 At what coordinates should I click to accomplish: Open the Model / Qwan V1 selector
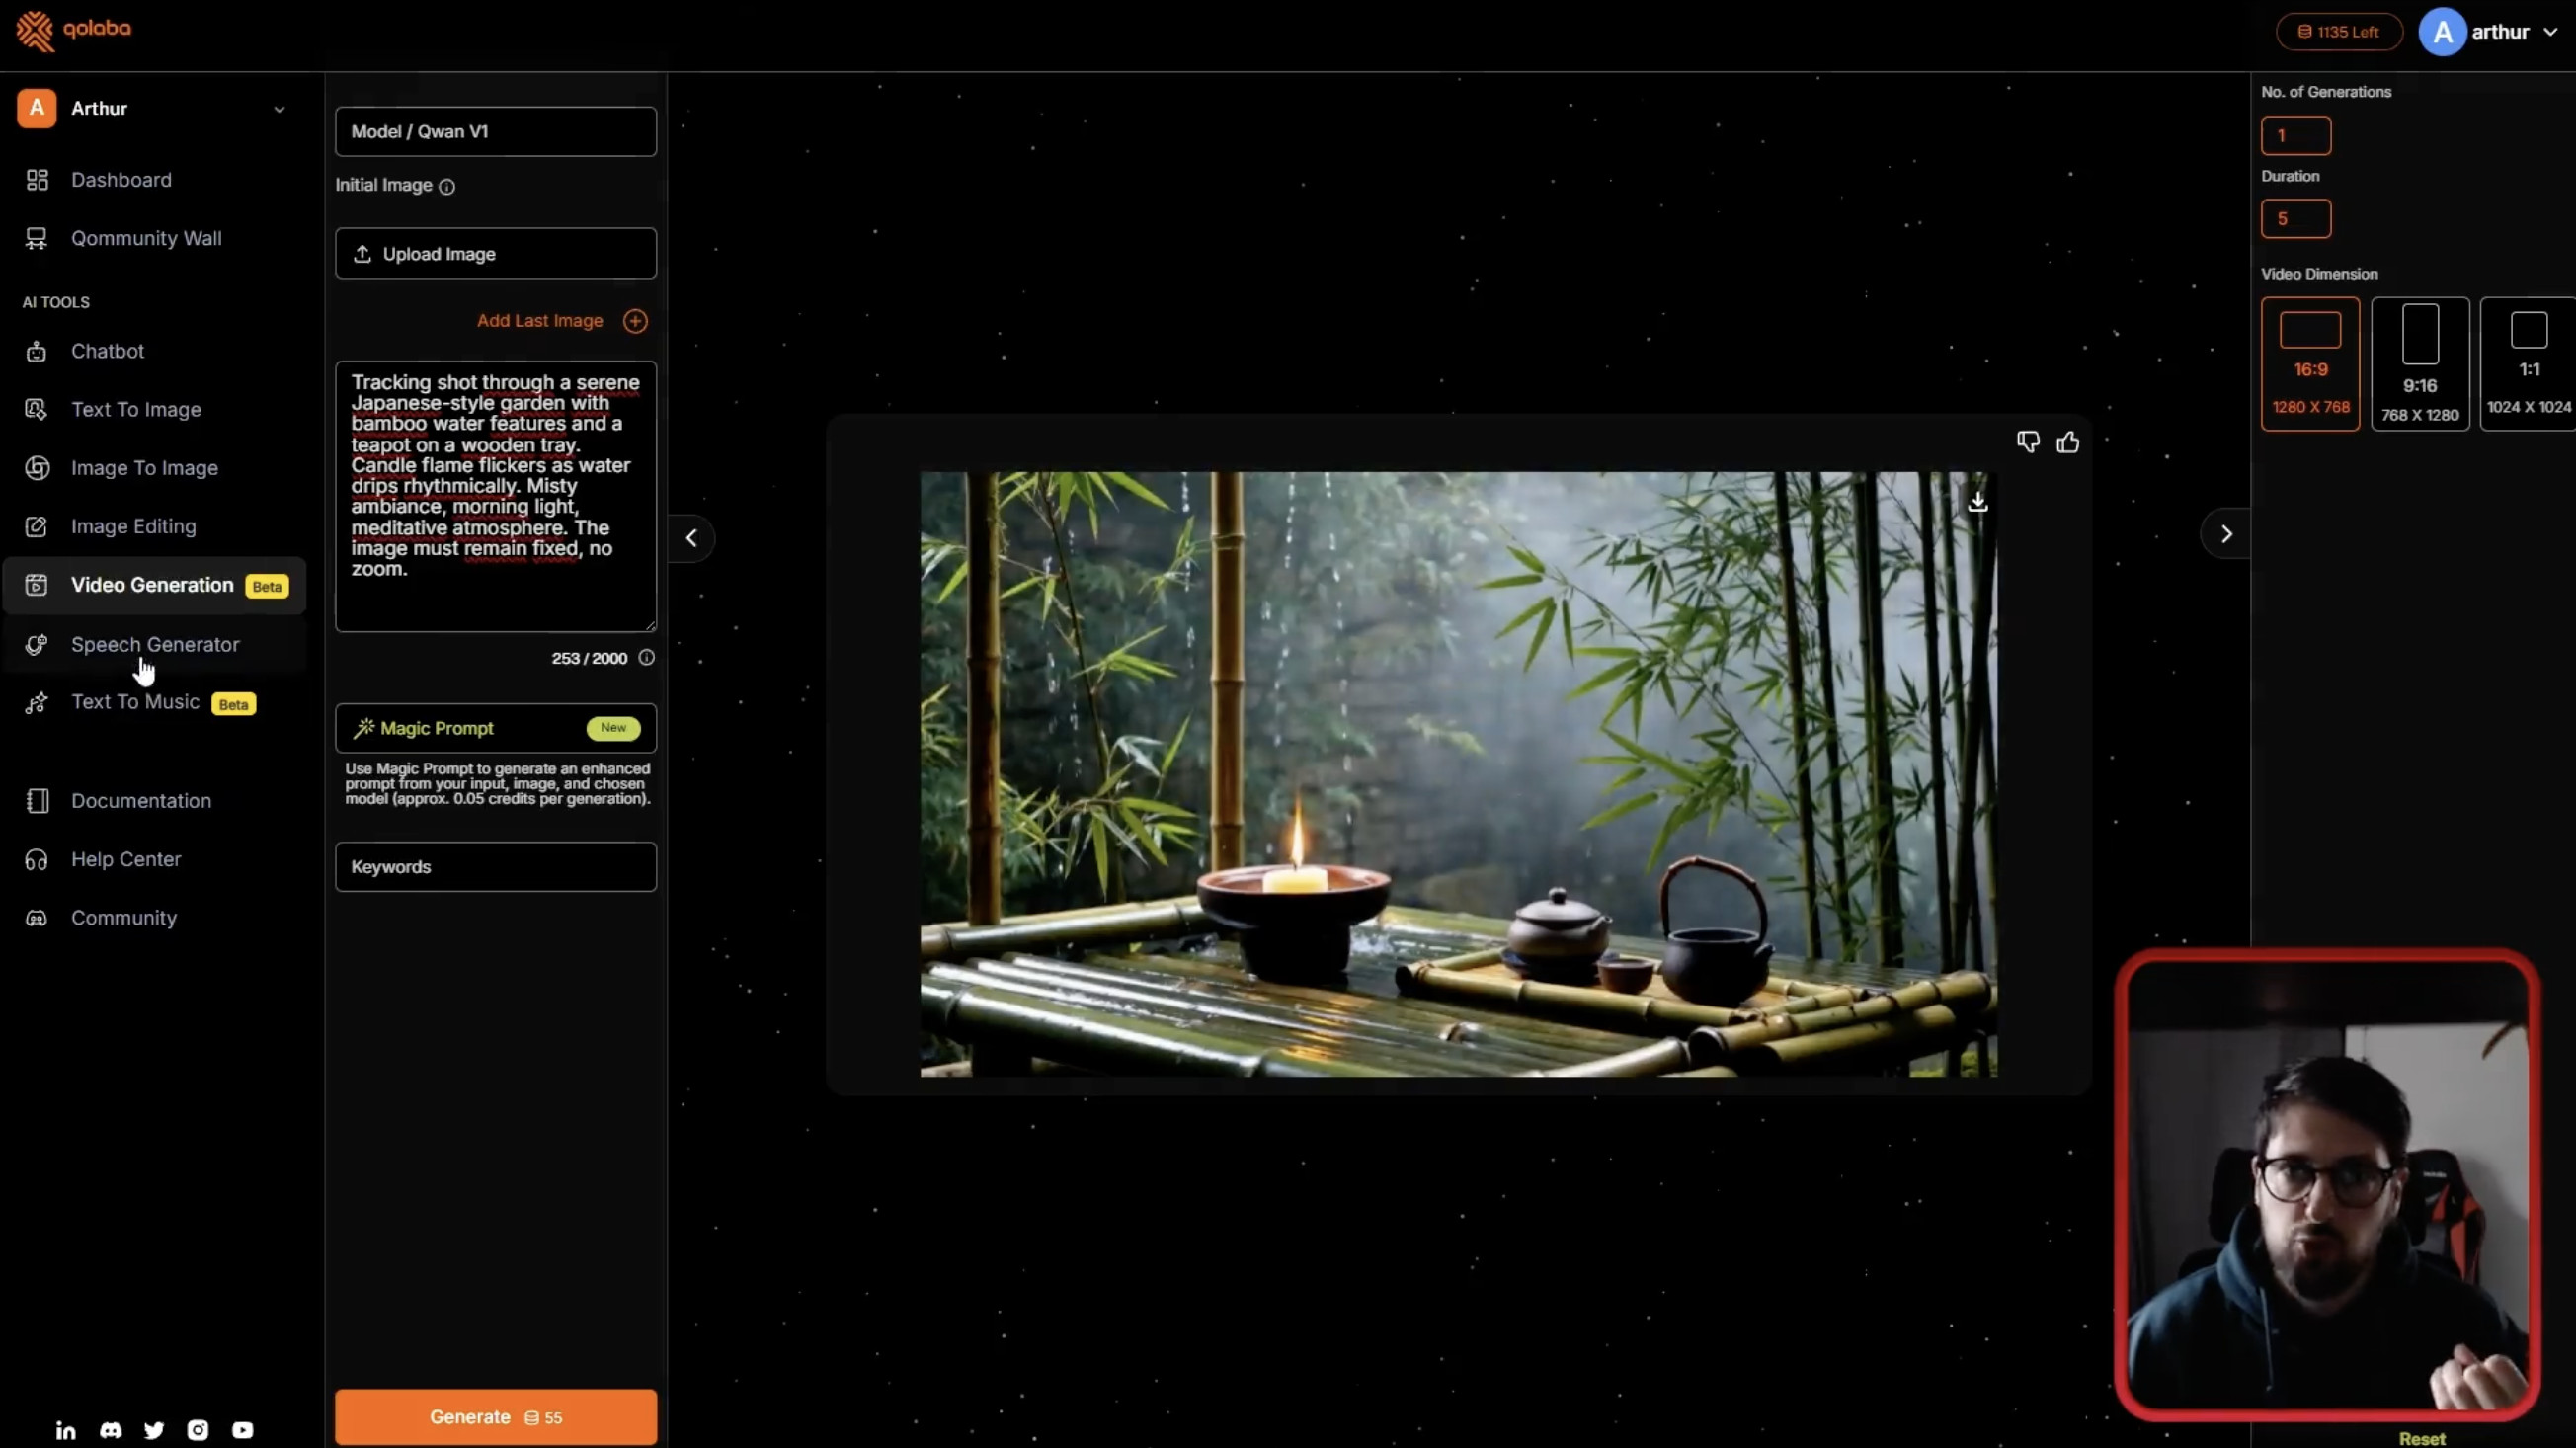tap(495, 132)
